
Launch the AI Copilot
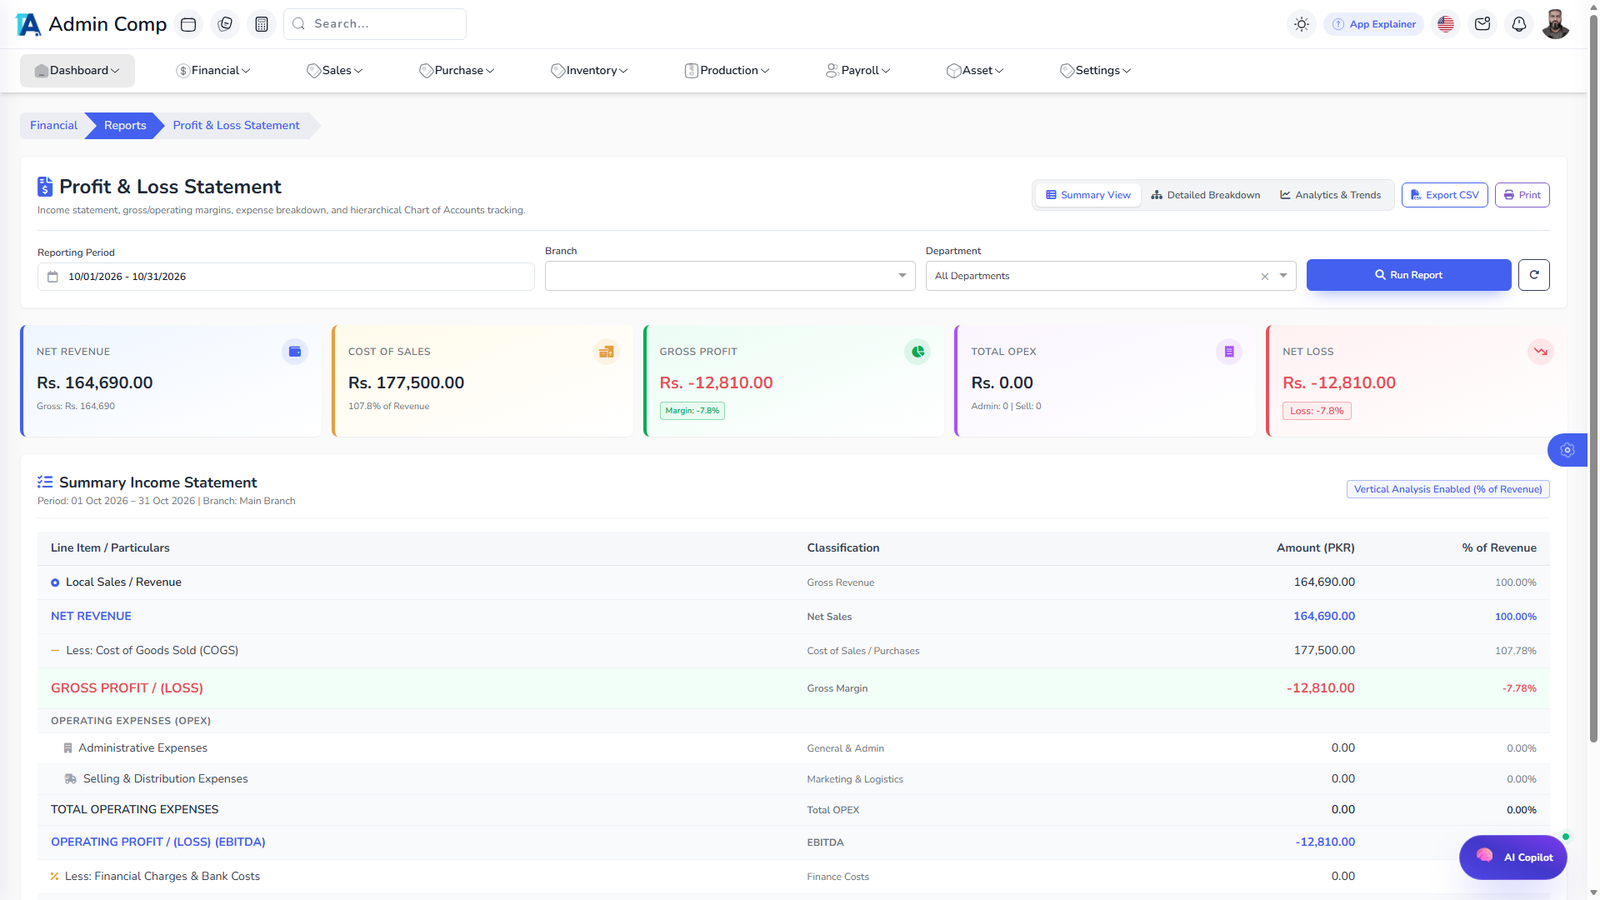click(x=1513, y=857)
